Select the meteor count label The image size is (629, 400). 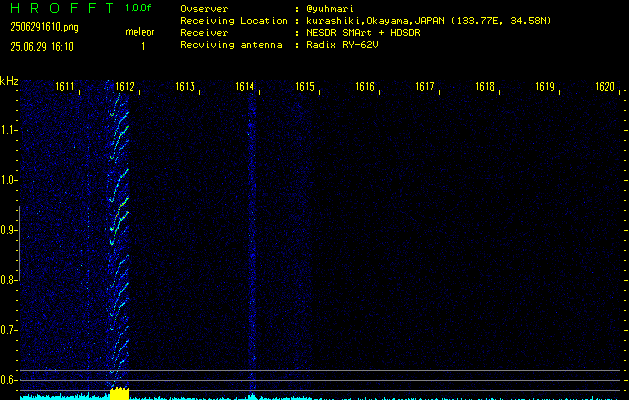(140, 32)
